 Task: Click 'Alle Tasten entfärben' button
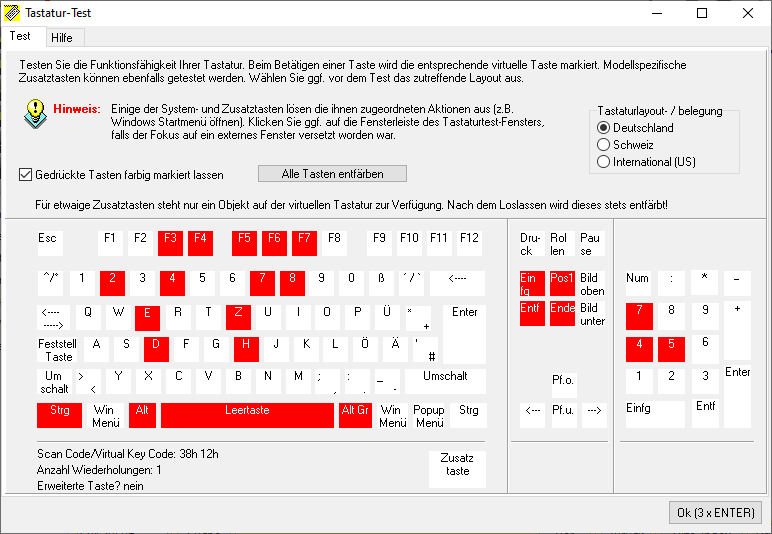[332, 174]
